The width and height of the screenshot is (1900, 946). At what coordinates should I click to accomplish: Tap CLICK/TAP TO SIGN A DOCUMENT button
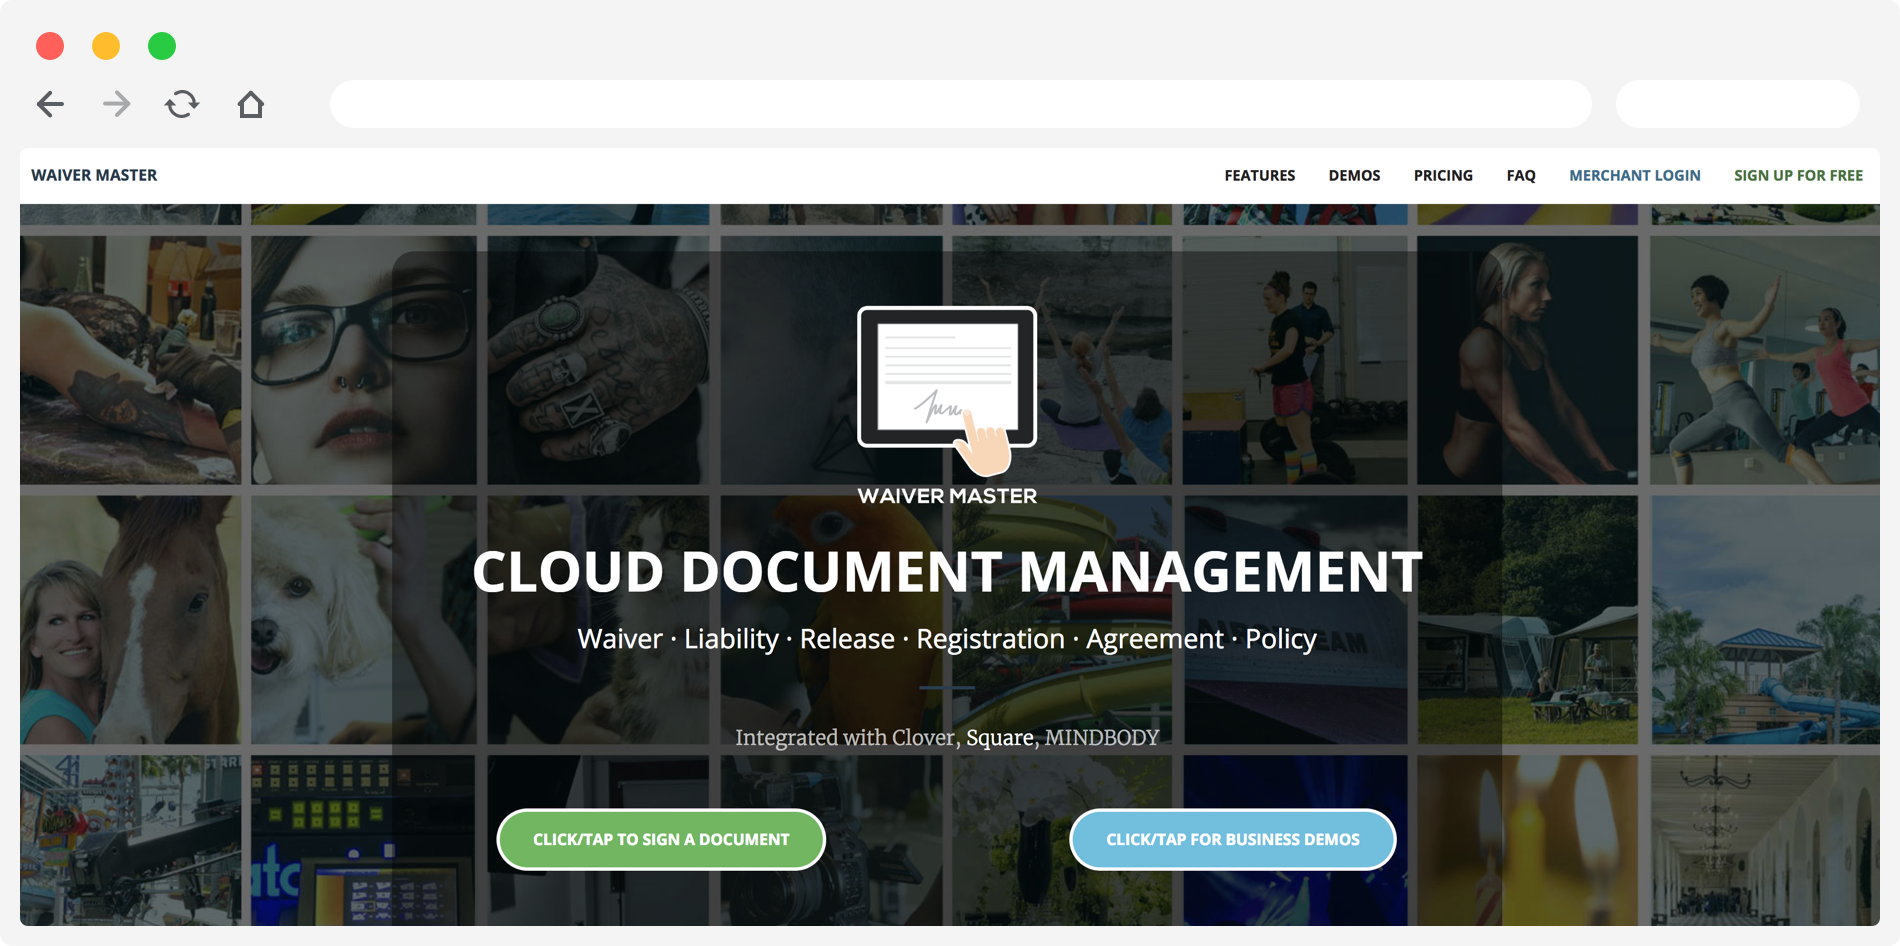(661, 839)
